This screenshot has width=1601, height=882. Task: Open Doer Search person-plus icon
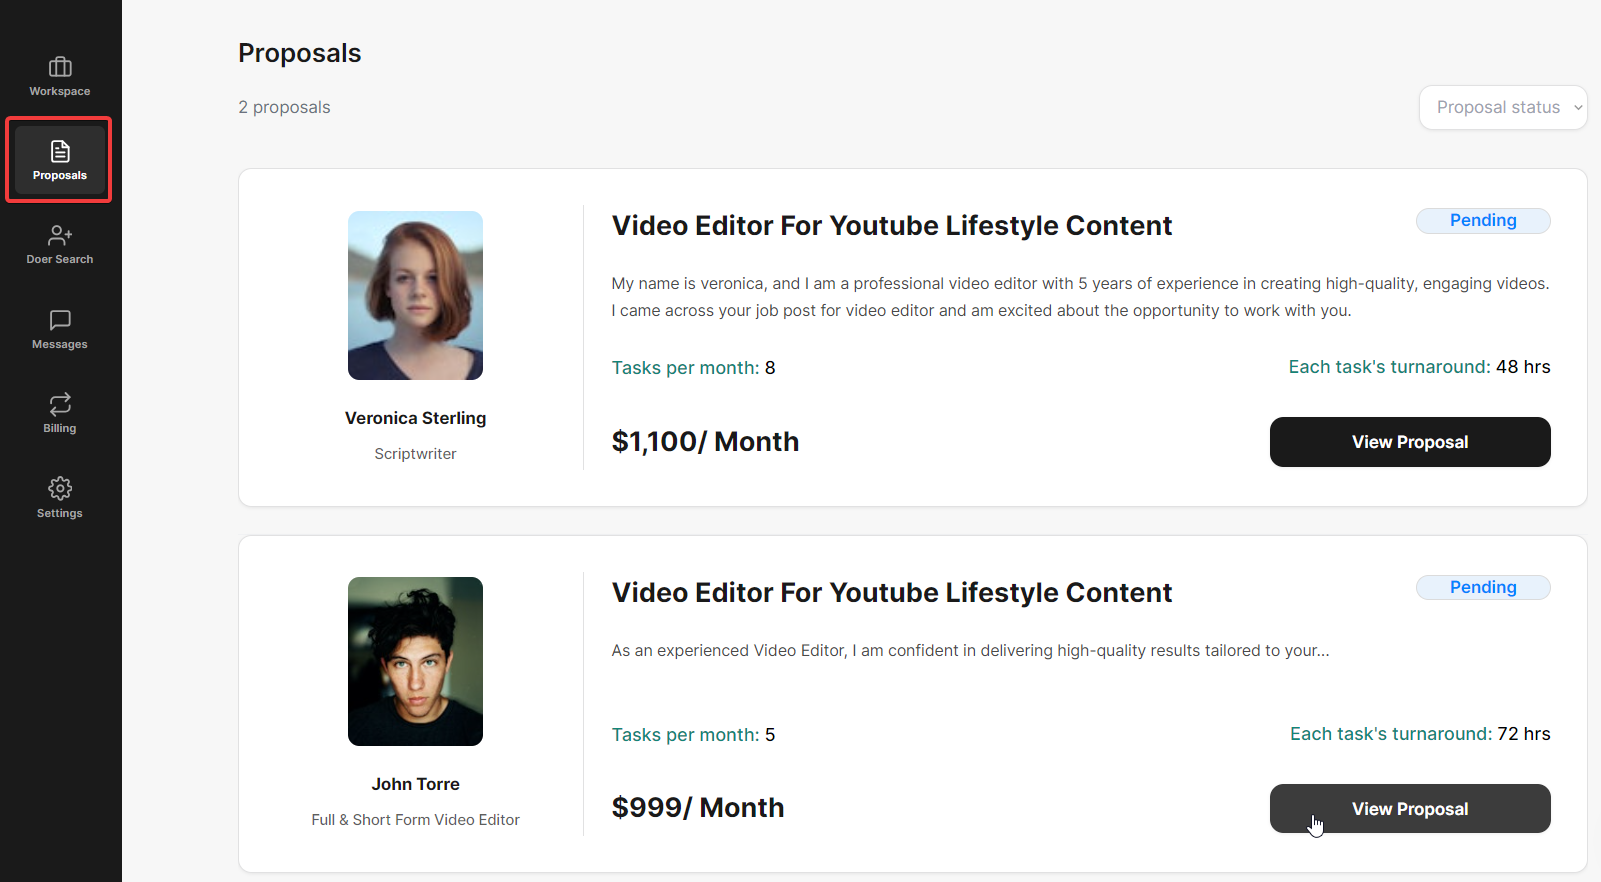tap(60, 235)
